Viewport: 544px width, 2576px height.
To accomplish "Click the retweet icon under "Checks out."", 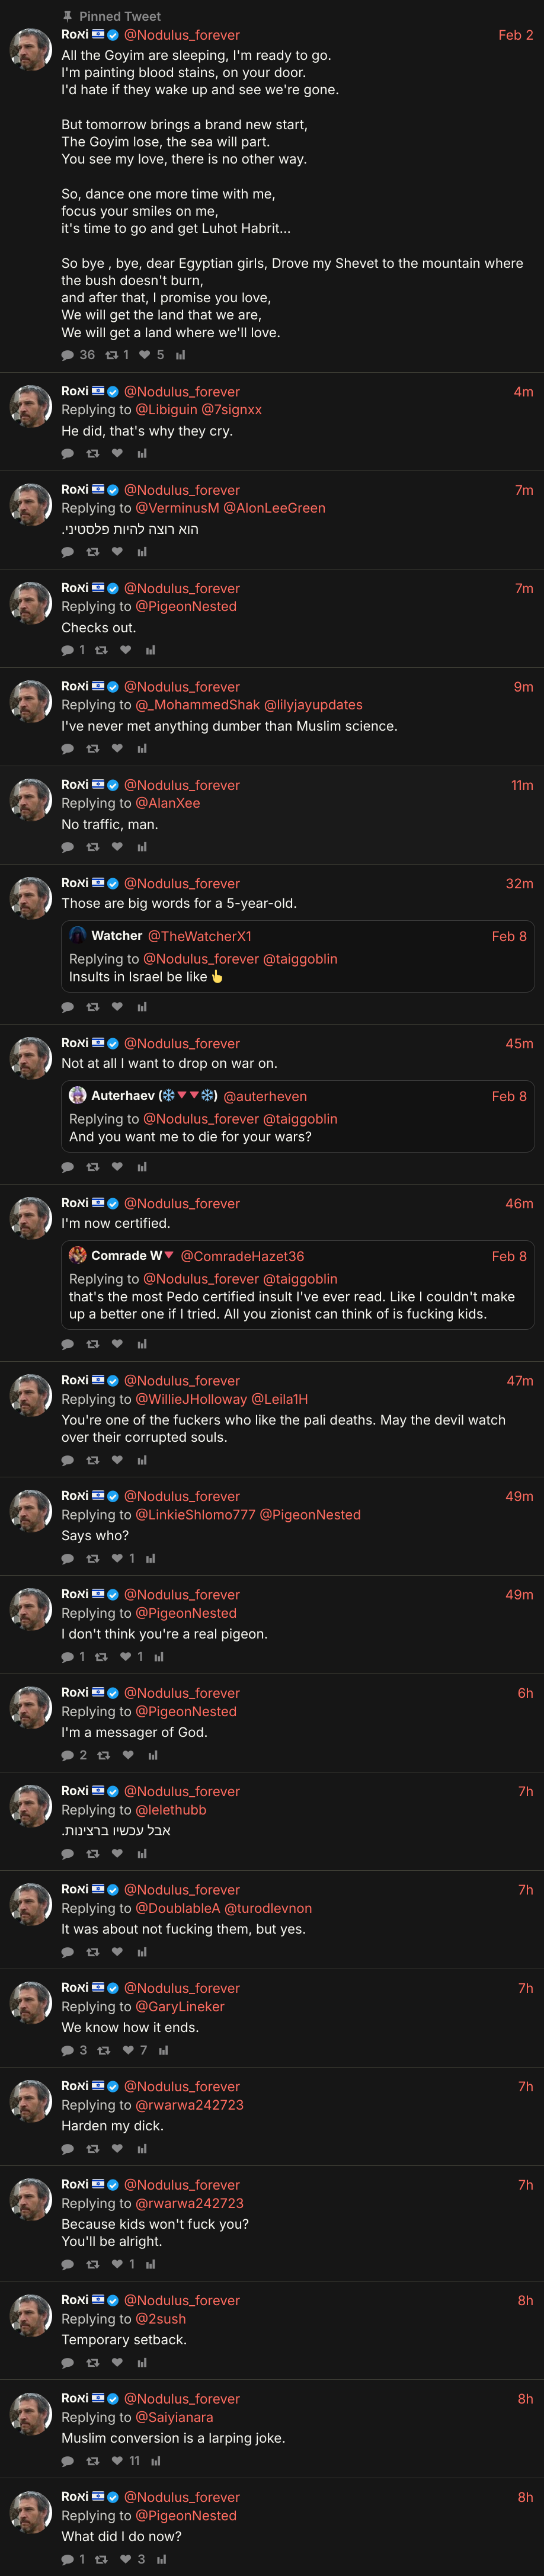I will [x=101, y=650].
